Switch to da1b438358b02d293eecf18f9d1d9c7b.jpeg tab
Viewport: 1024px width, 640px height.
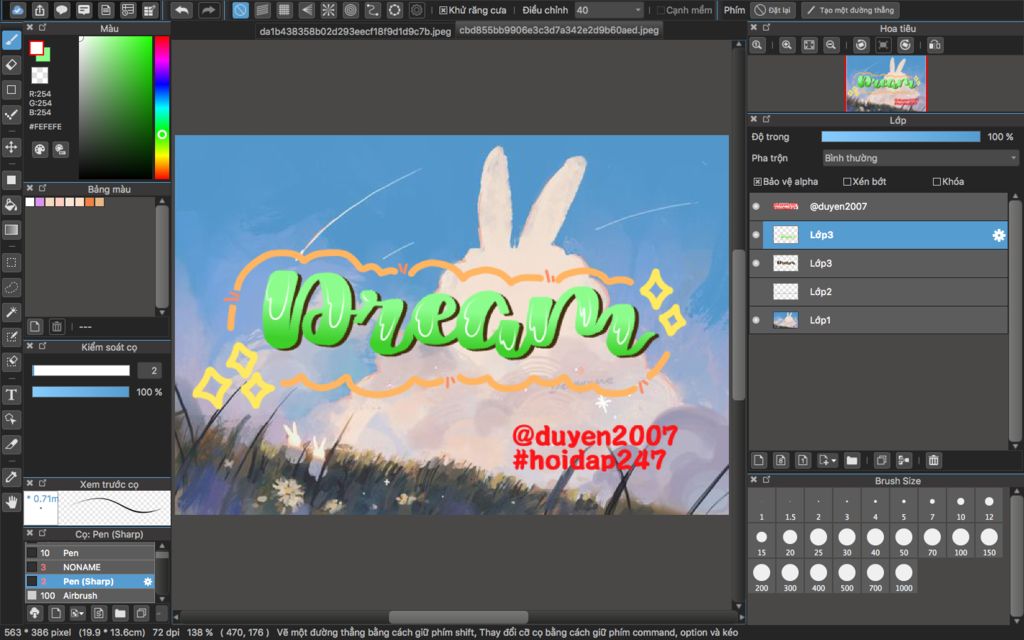coord(355,31)
